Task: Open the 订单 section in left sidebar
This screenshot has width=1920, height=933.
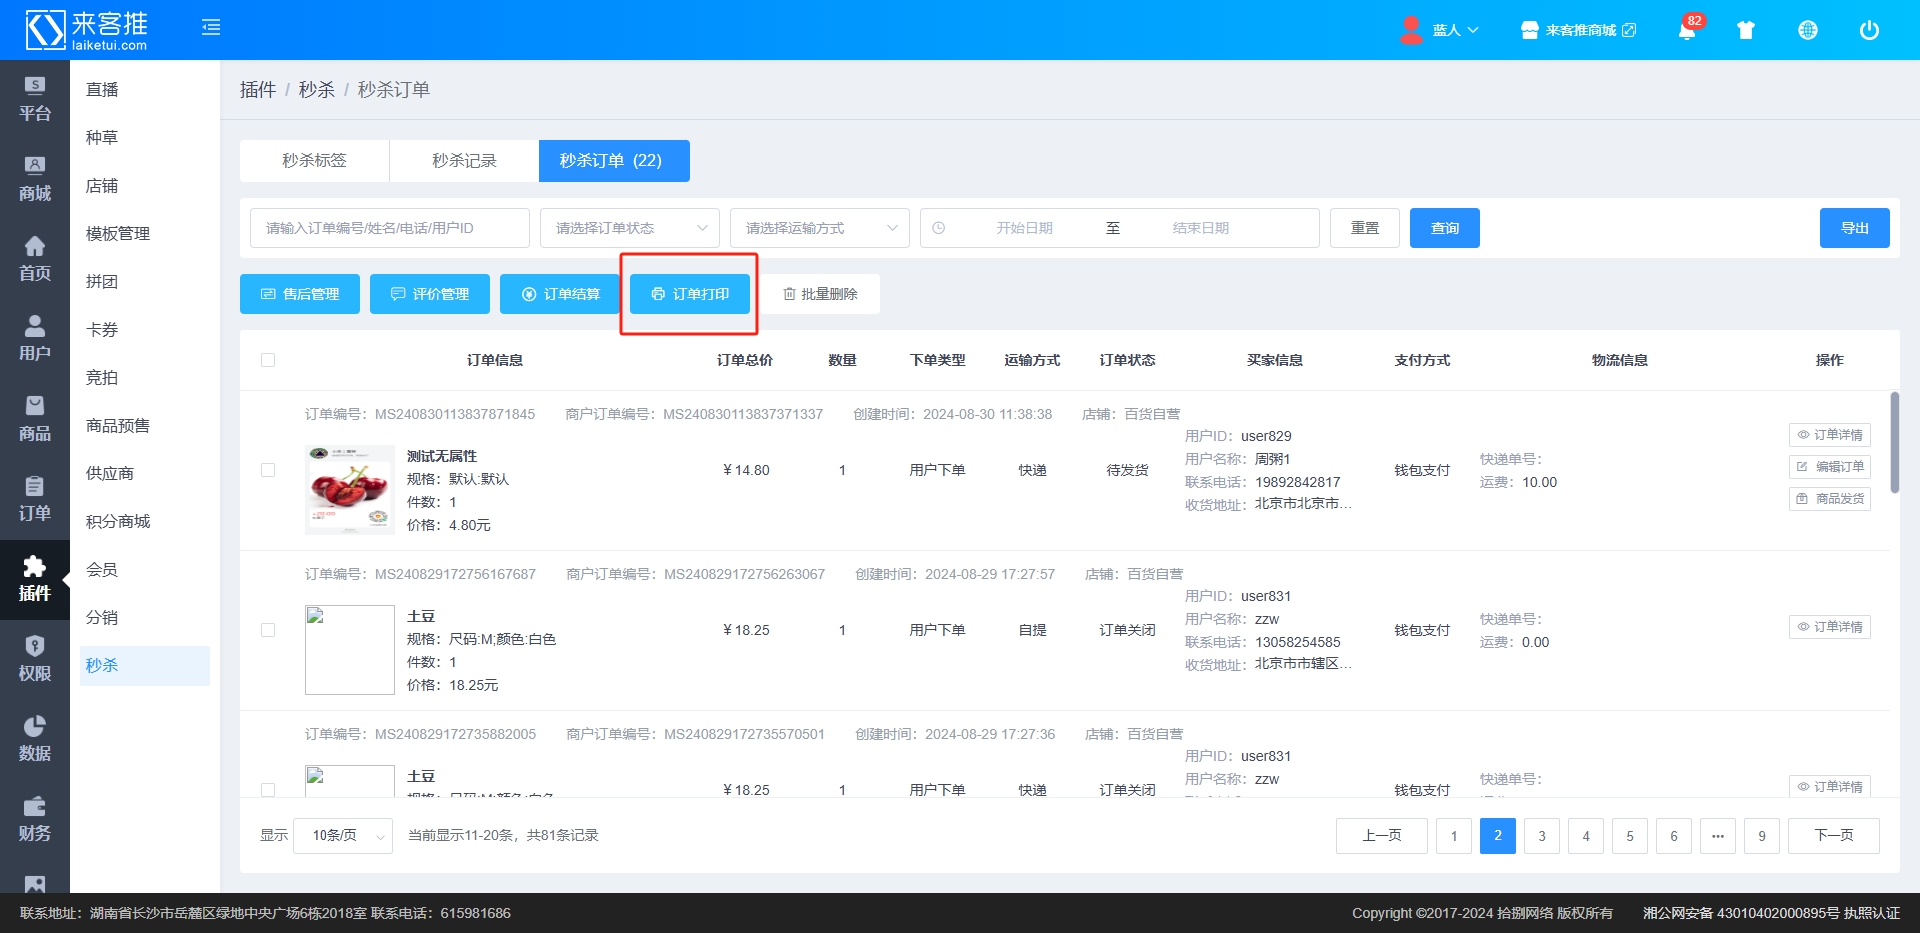Action: click(35, 499)
